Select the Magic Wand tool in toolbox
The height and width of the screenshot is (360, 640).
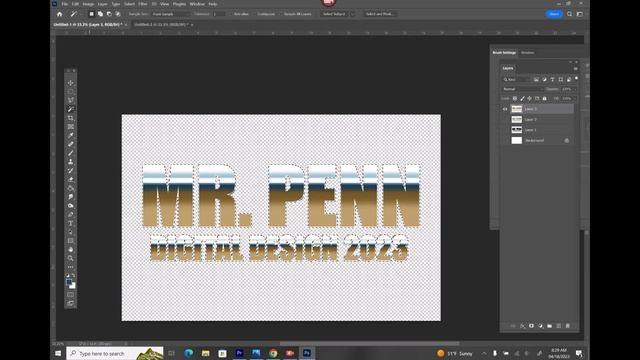click(x=71, y=109)
